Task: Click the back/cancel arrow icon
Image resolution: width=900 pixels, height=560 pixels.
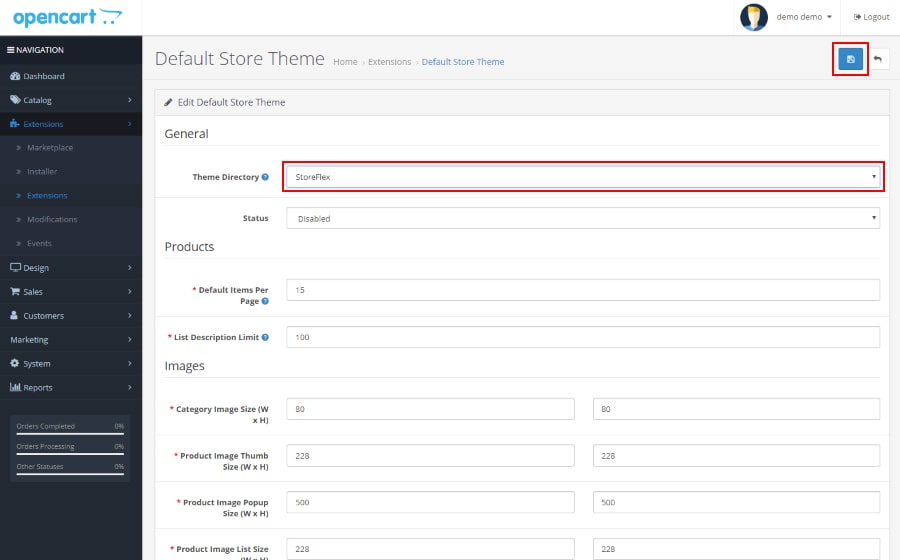Action: click(878, 59)
